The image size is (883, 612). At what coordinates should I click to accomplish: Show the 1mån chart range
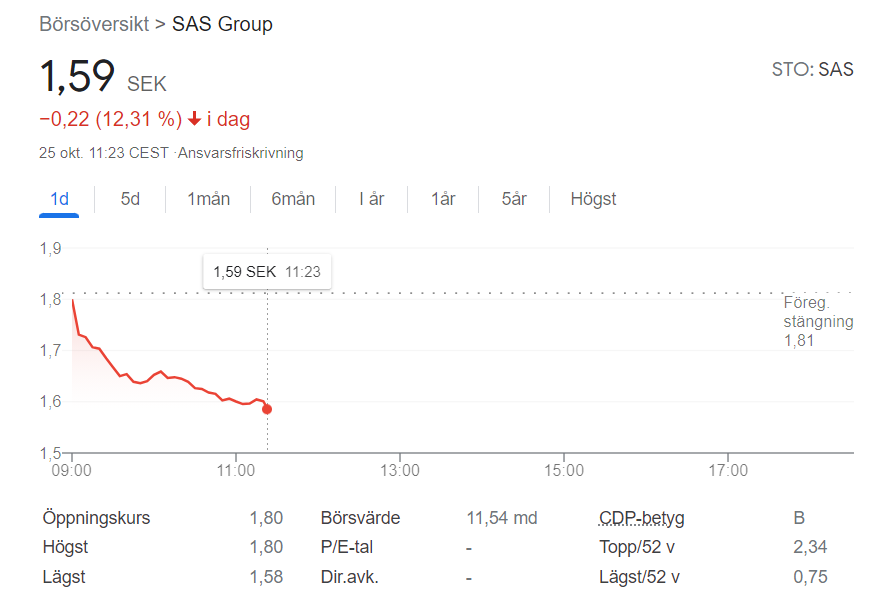[x=208, y=199]
